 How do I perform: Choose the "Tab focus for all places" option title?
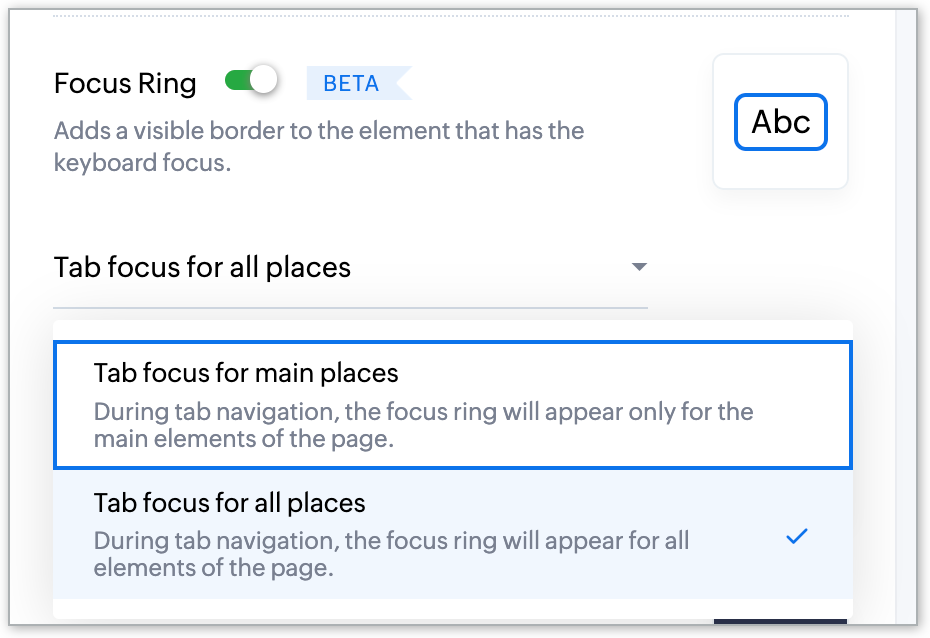(229, 502)
